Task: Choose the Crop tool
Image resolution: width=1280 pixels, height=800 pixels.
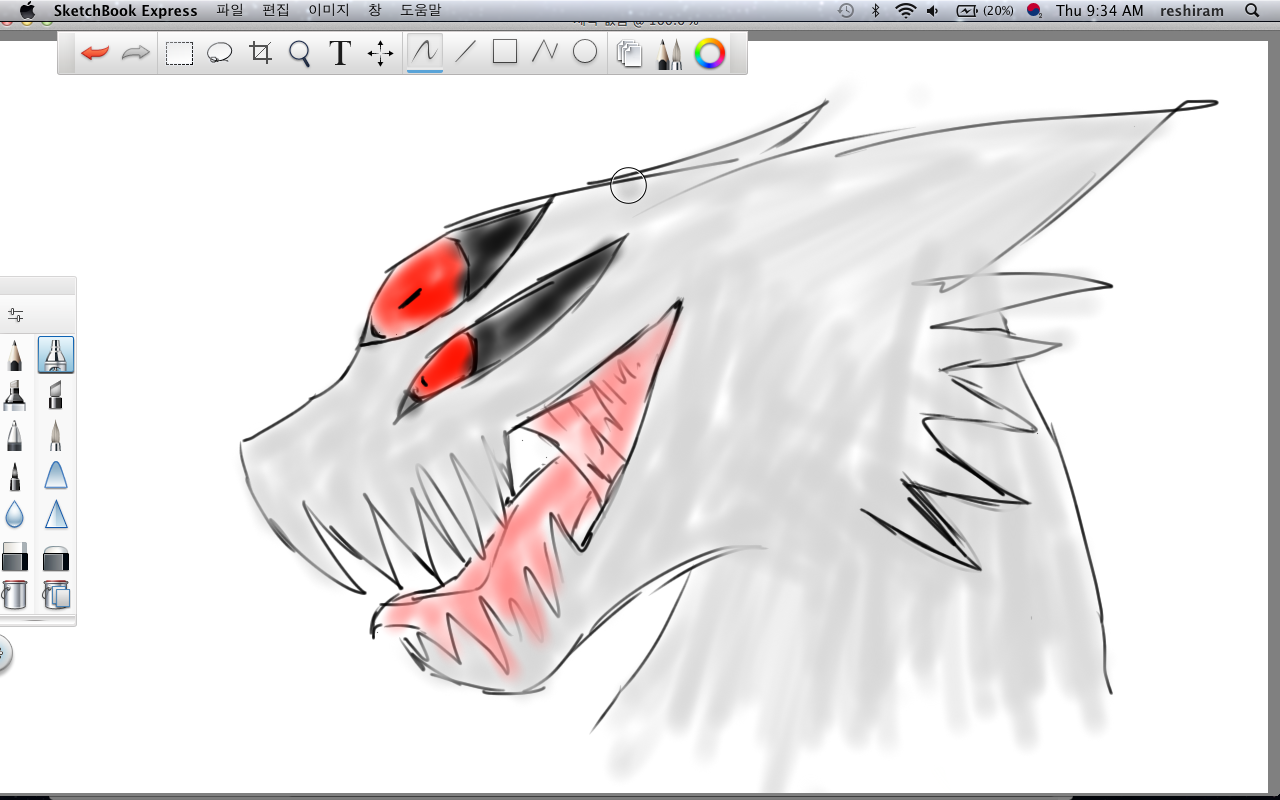Action: (261, 53)
